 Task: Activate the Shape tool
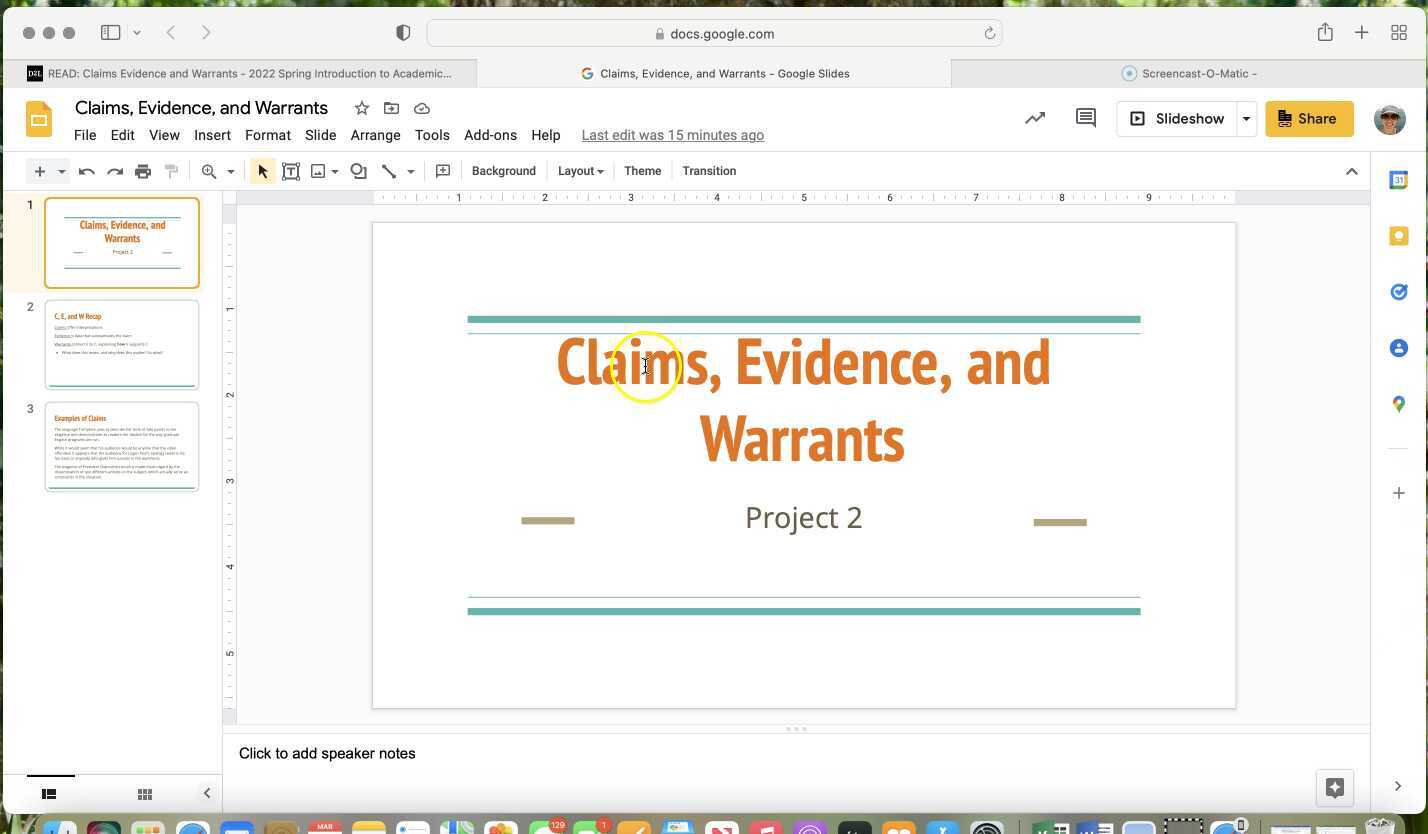pos(358,171)
